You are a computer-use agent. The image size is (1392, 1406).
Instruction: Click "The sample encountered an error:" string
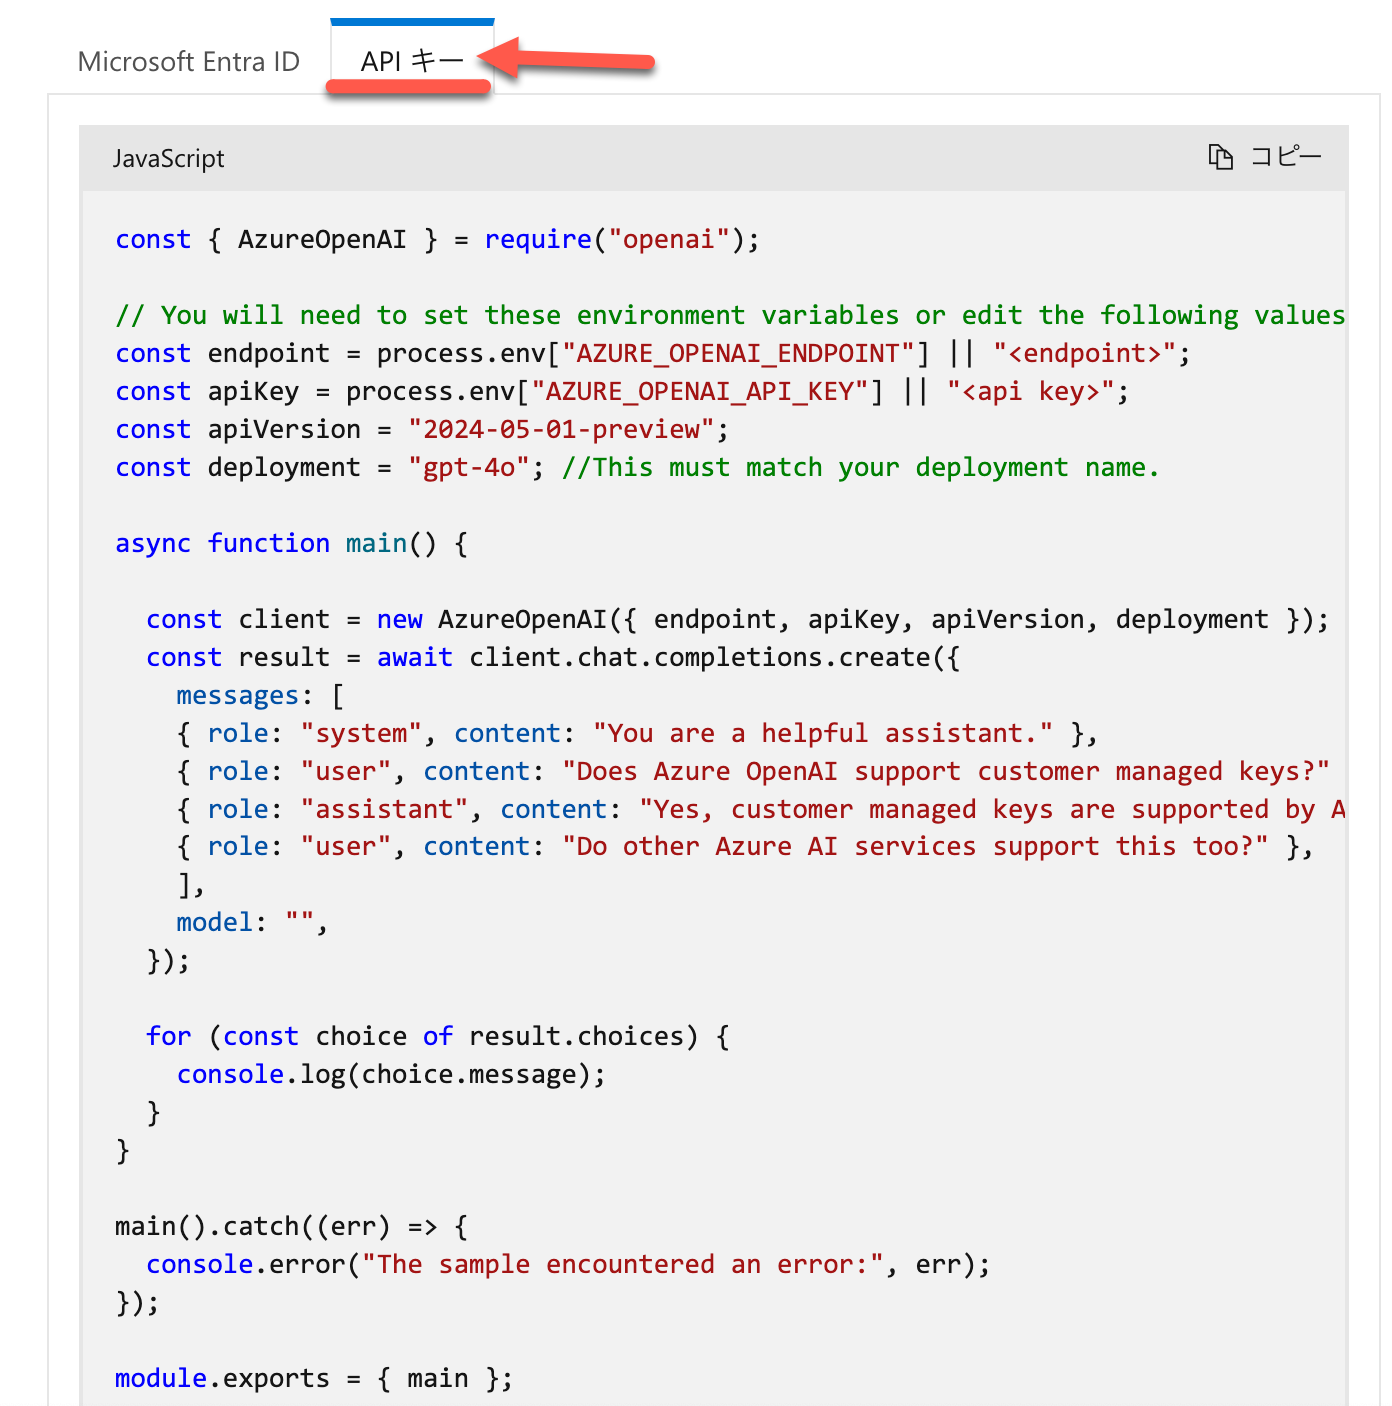click(x=623, y=1265)
